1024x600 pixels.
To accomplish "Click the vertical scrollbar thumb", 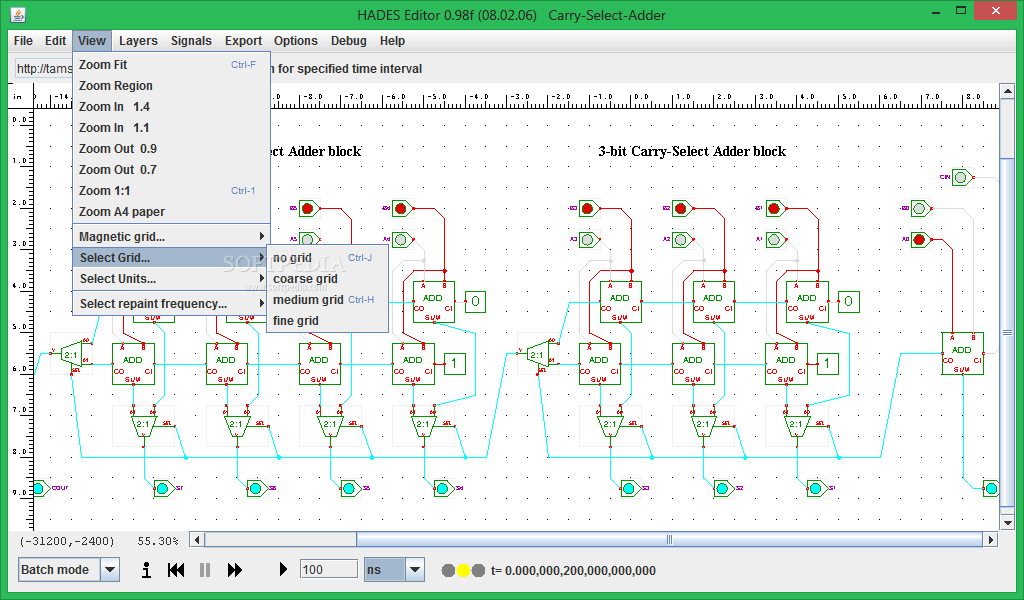I will click(x=1007, y=332).
